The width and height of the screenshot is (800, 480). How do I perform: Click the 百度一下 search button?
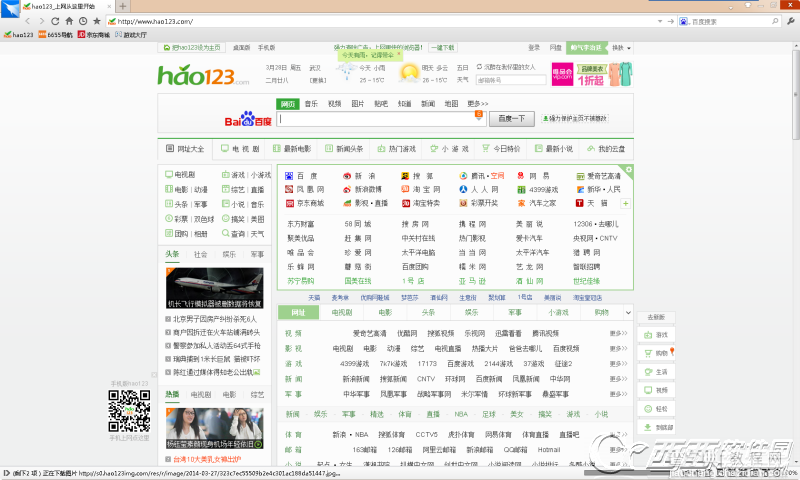512,119
